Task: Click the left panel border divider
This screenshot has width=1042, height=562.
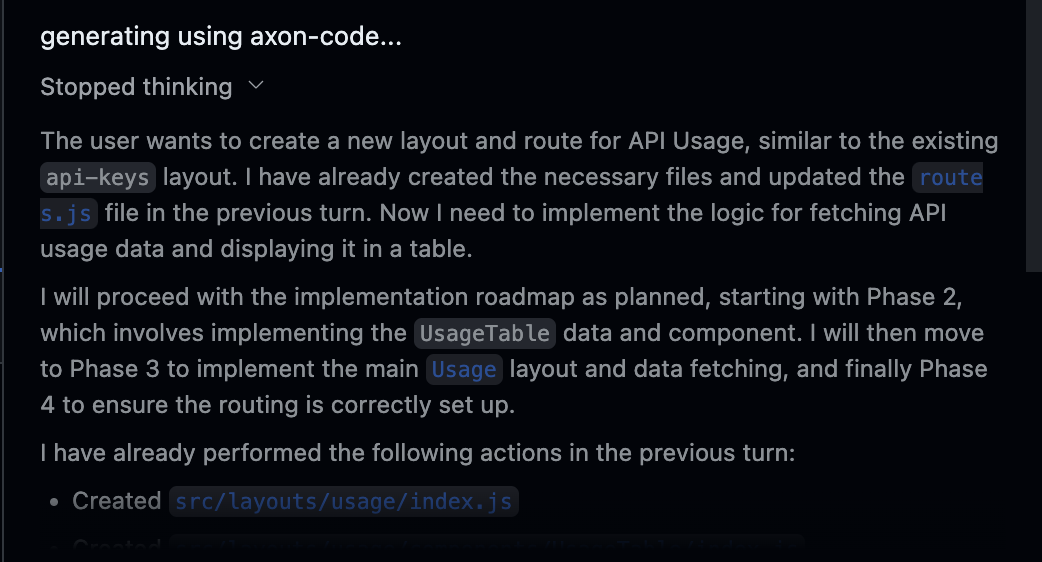Action: (x=3, y=281)
